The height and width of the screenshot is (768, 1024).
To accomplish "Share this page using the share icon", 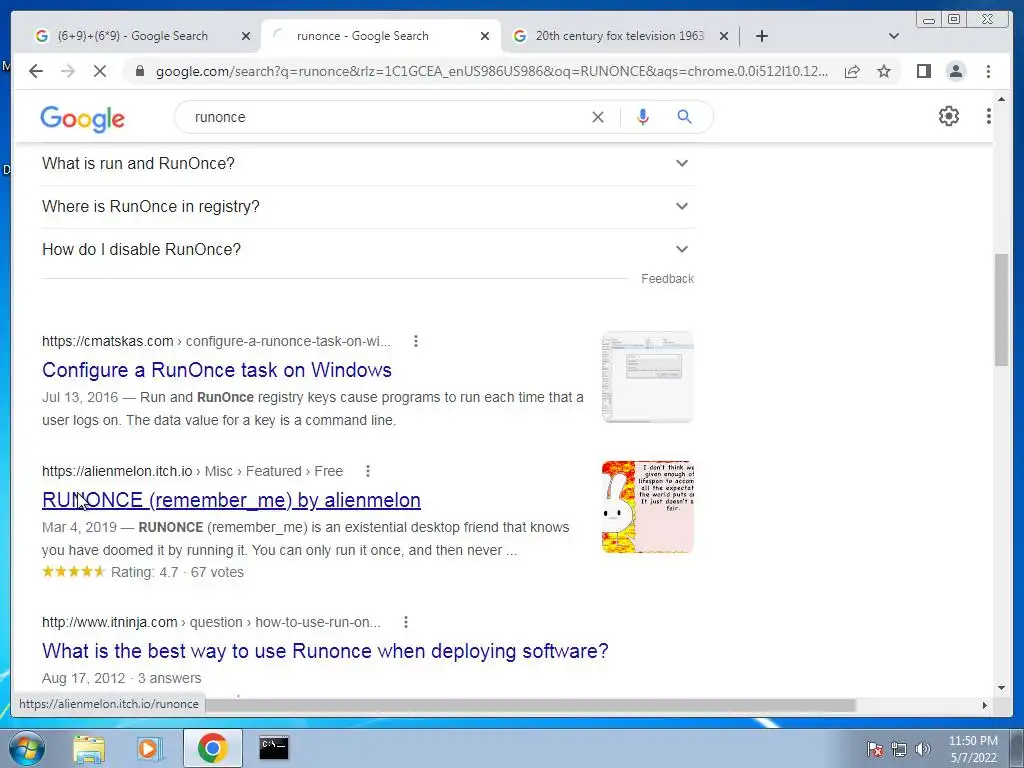I will click(852, 71).
